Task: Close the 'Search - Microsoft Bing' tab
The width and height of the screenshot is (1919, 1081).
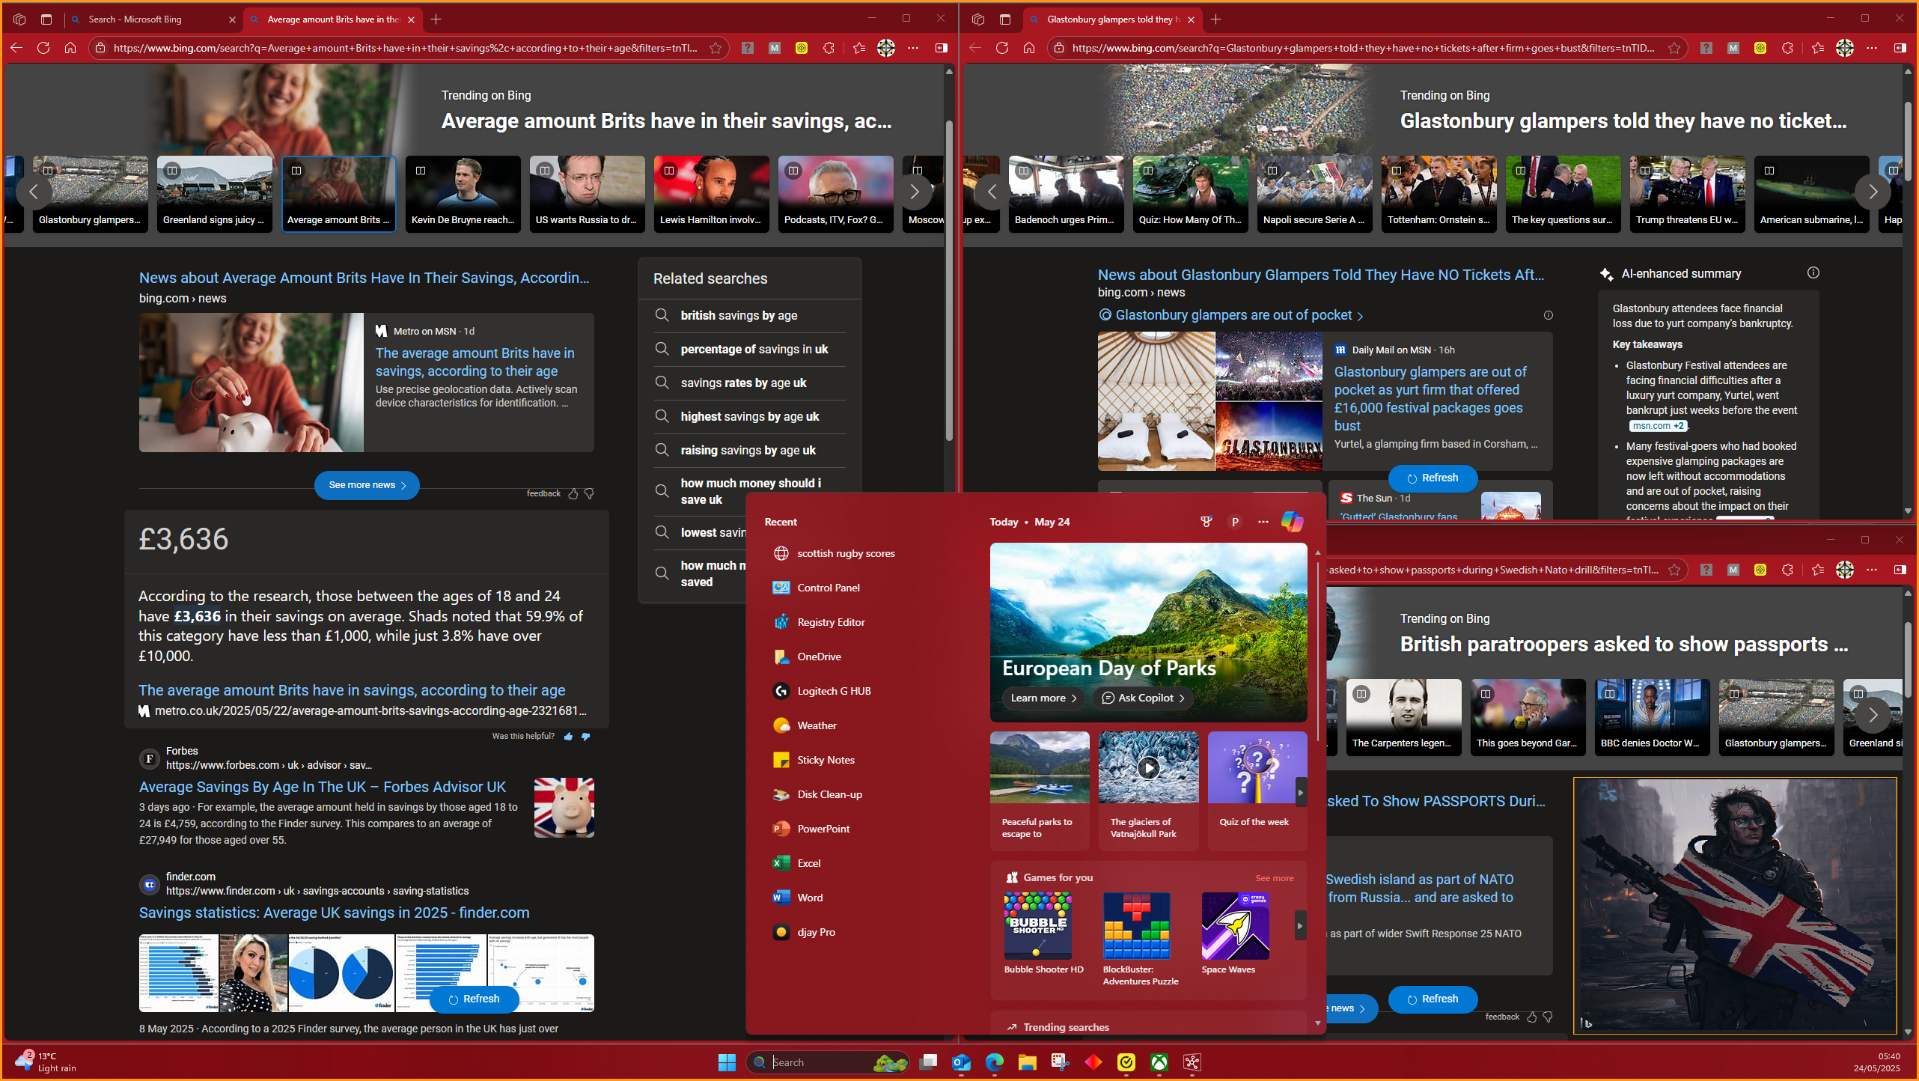Action: pyautogui.click(x=232, y=19)
